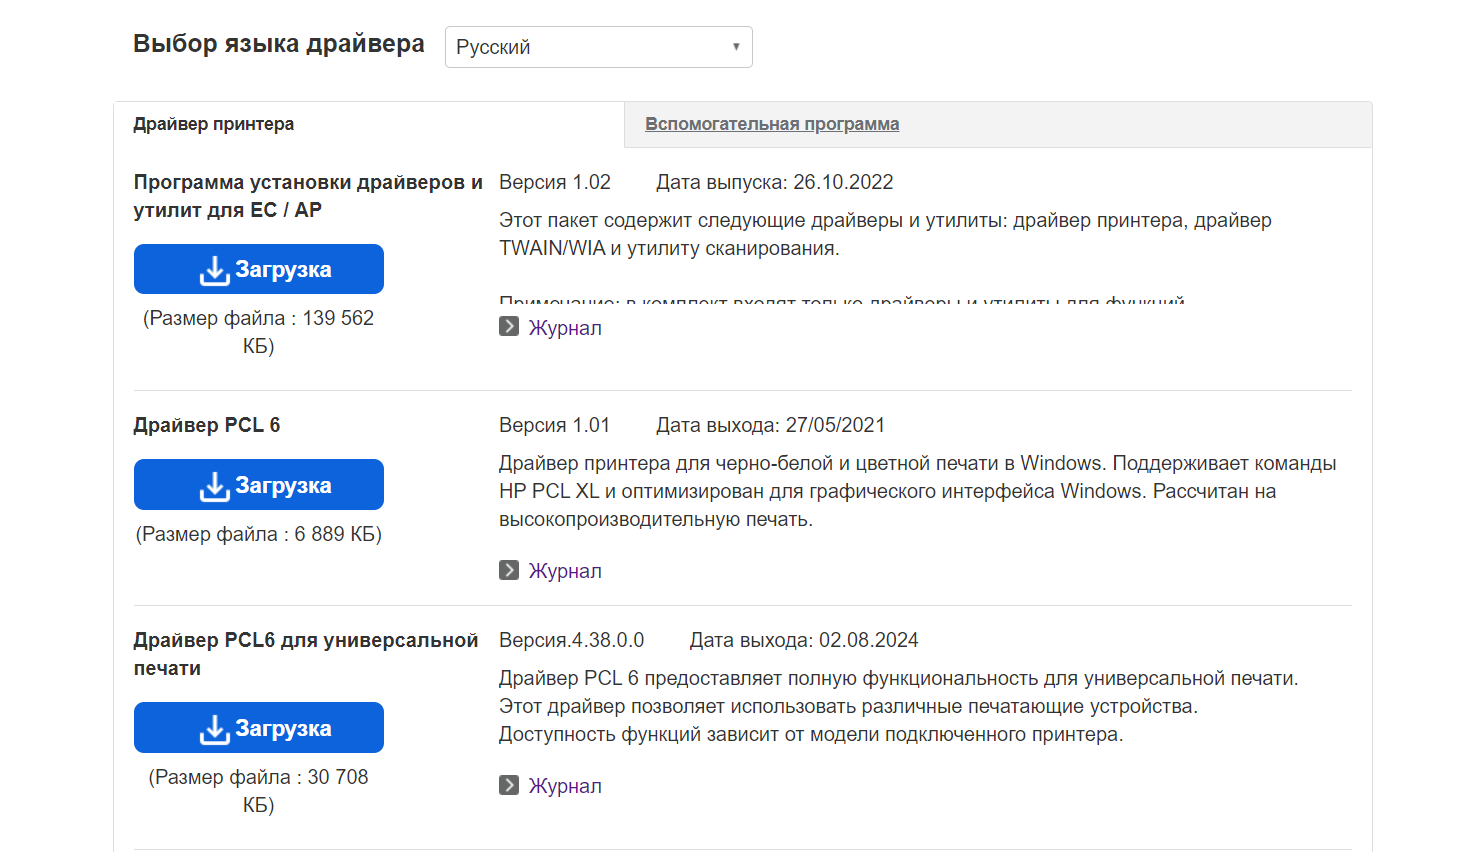The height and width of the screenshot is (852, 1464).
Task: Switch to the Драйвер принтера tab
Action: (x=214, y=124)
